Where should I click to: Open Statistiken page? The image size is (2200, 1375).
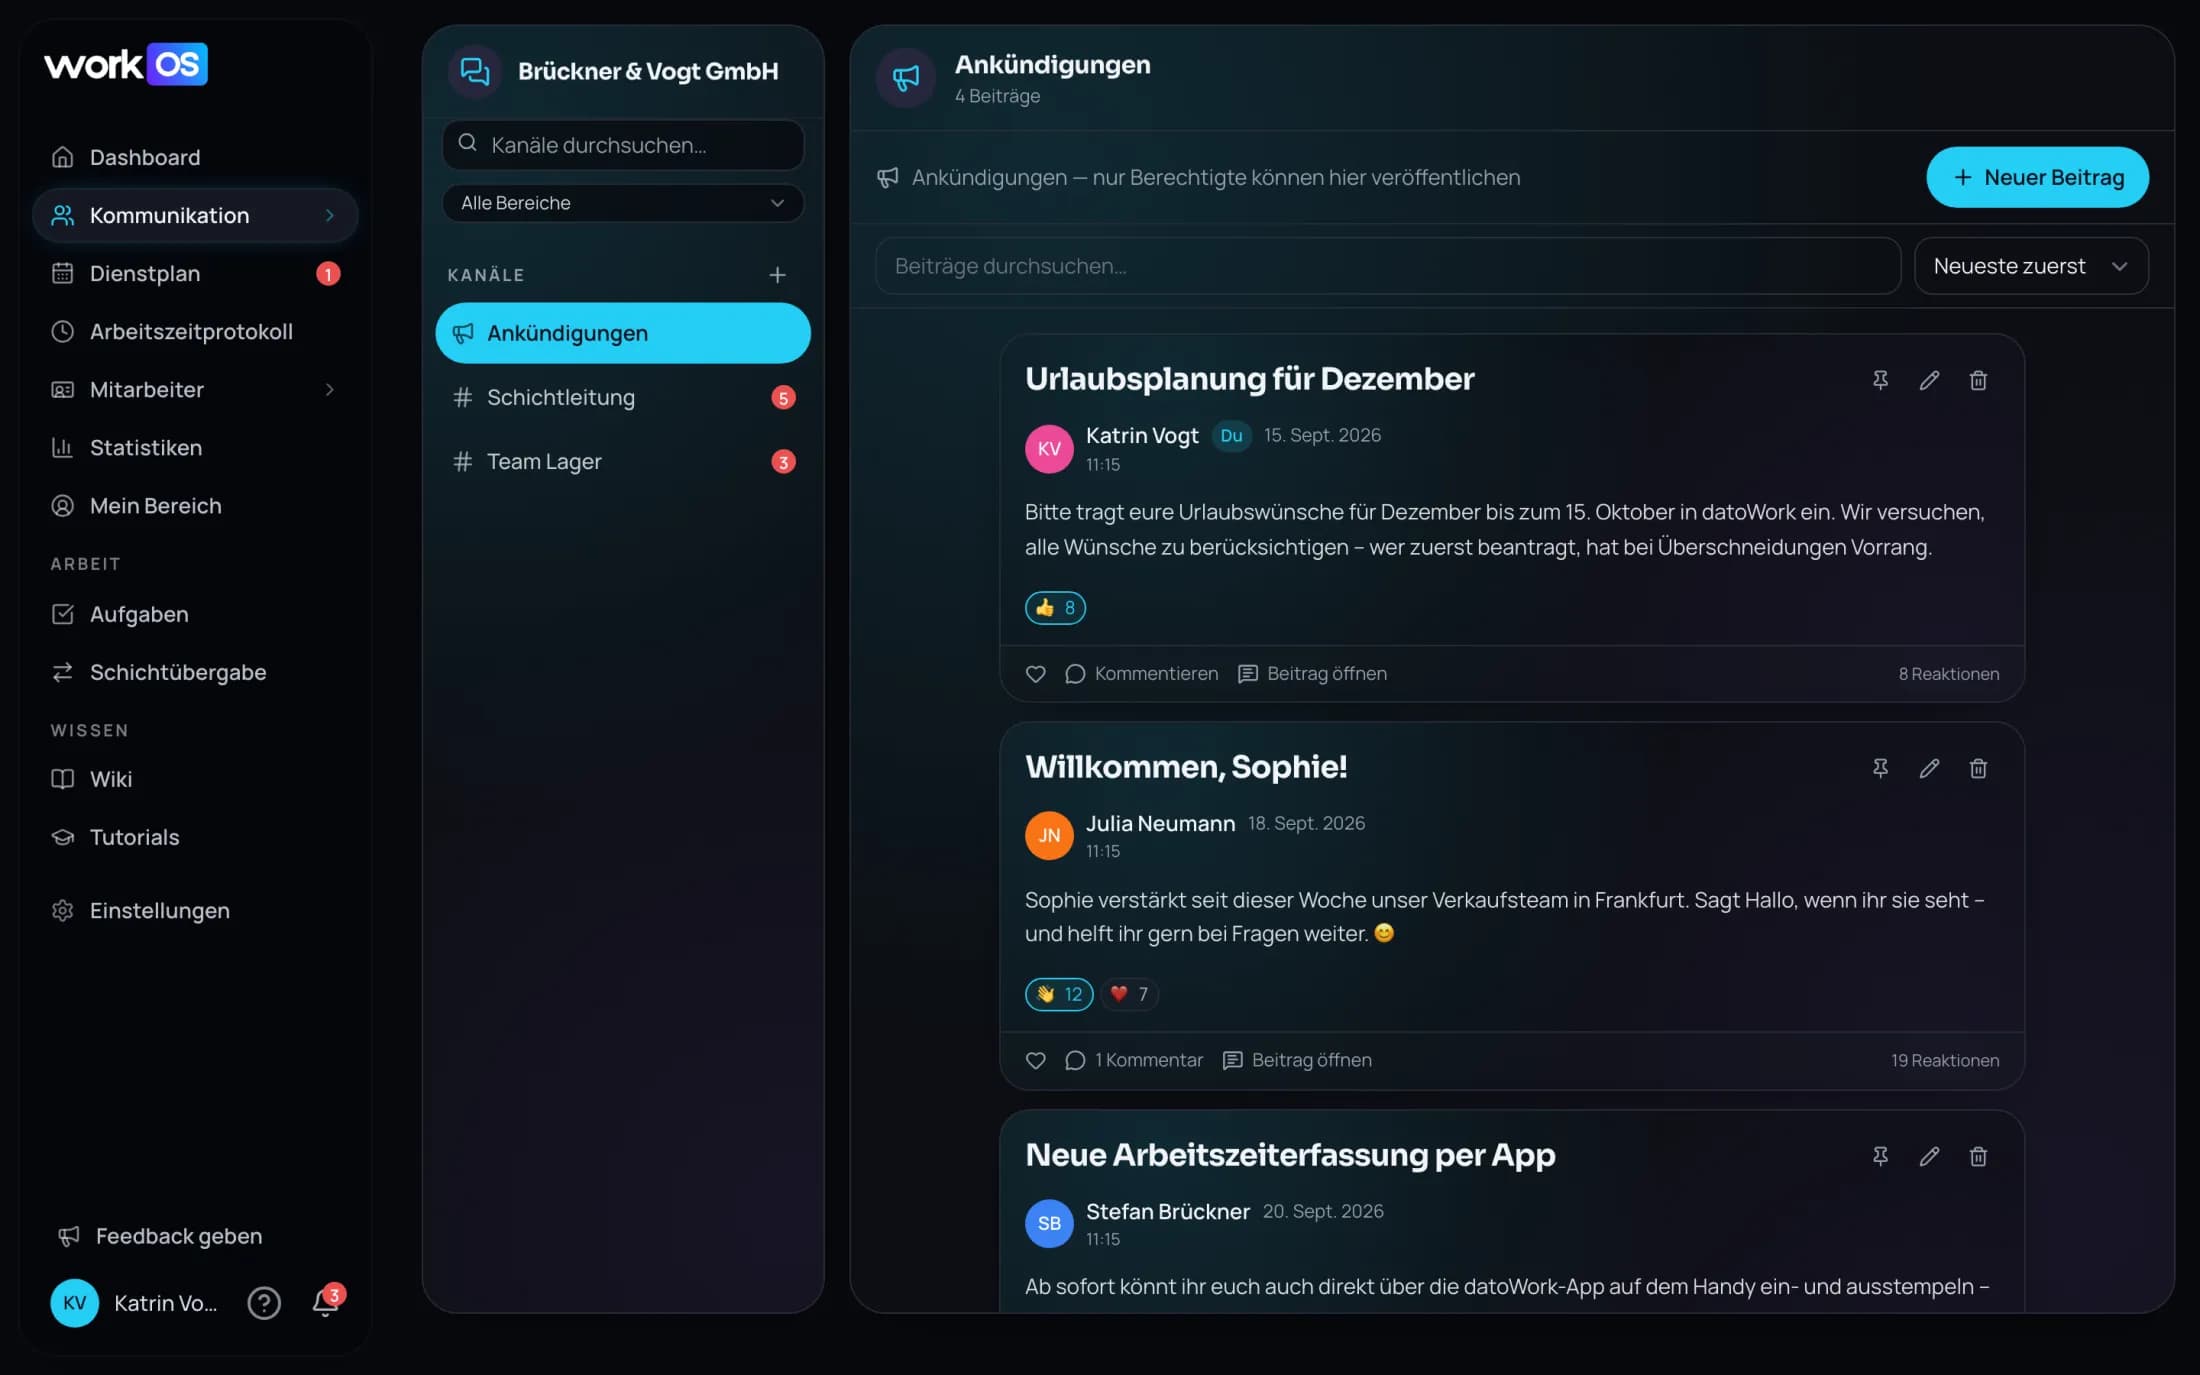click(195, 447)
